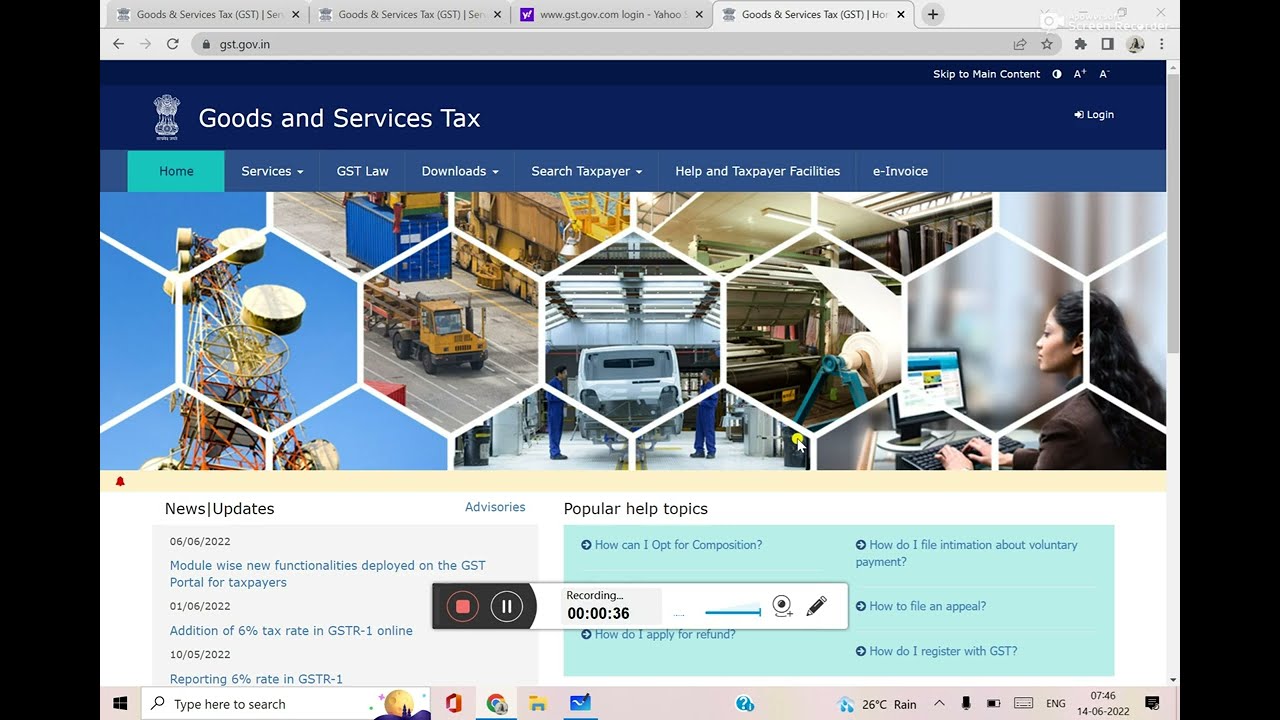Click the gst.gov.in address bar
This screenshot has width=1280, height=720.
point(600,44)
